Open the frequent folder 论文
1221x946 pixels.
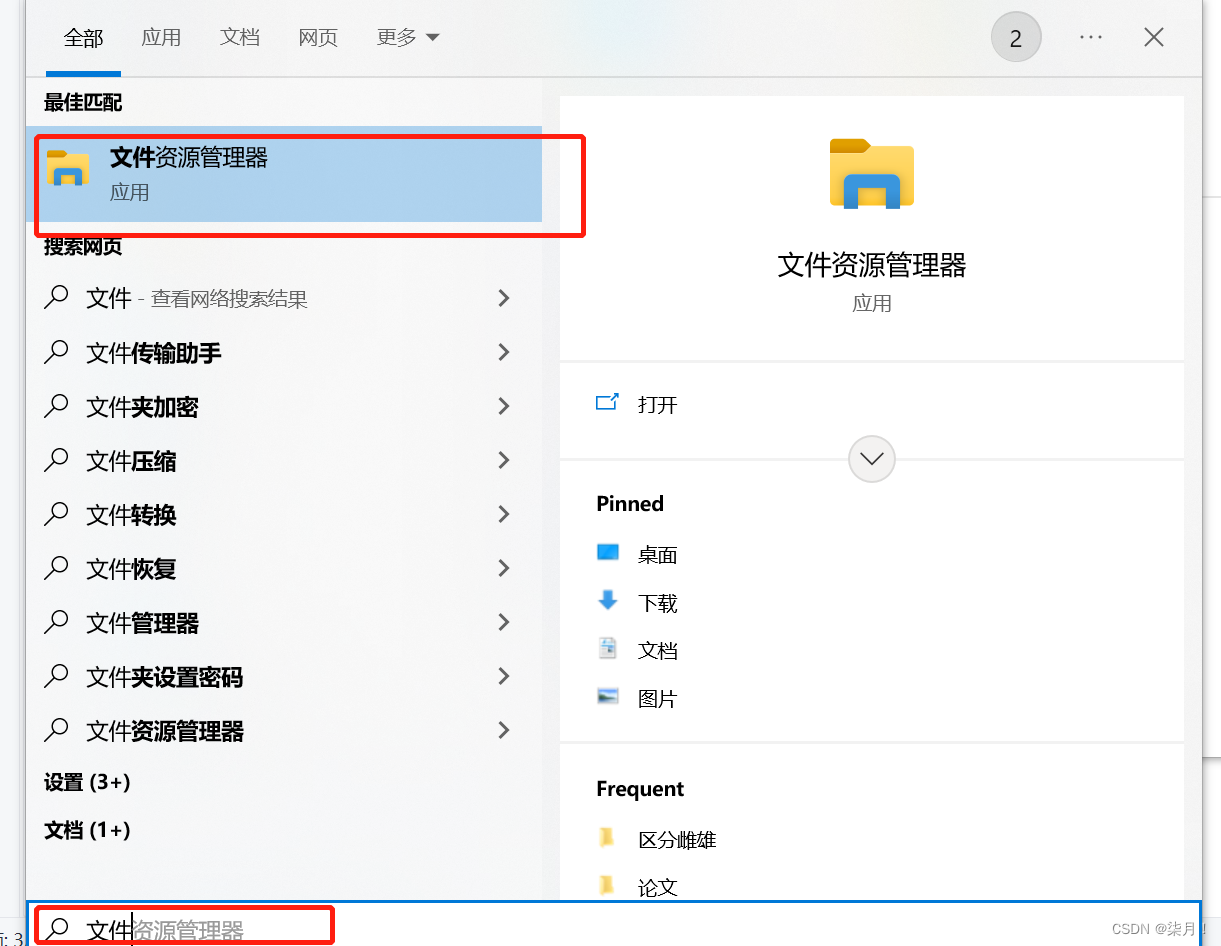tap(658, 887)
